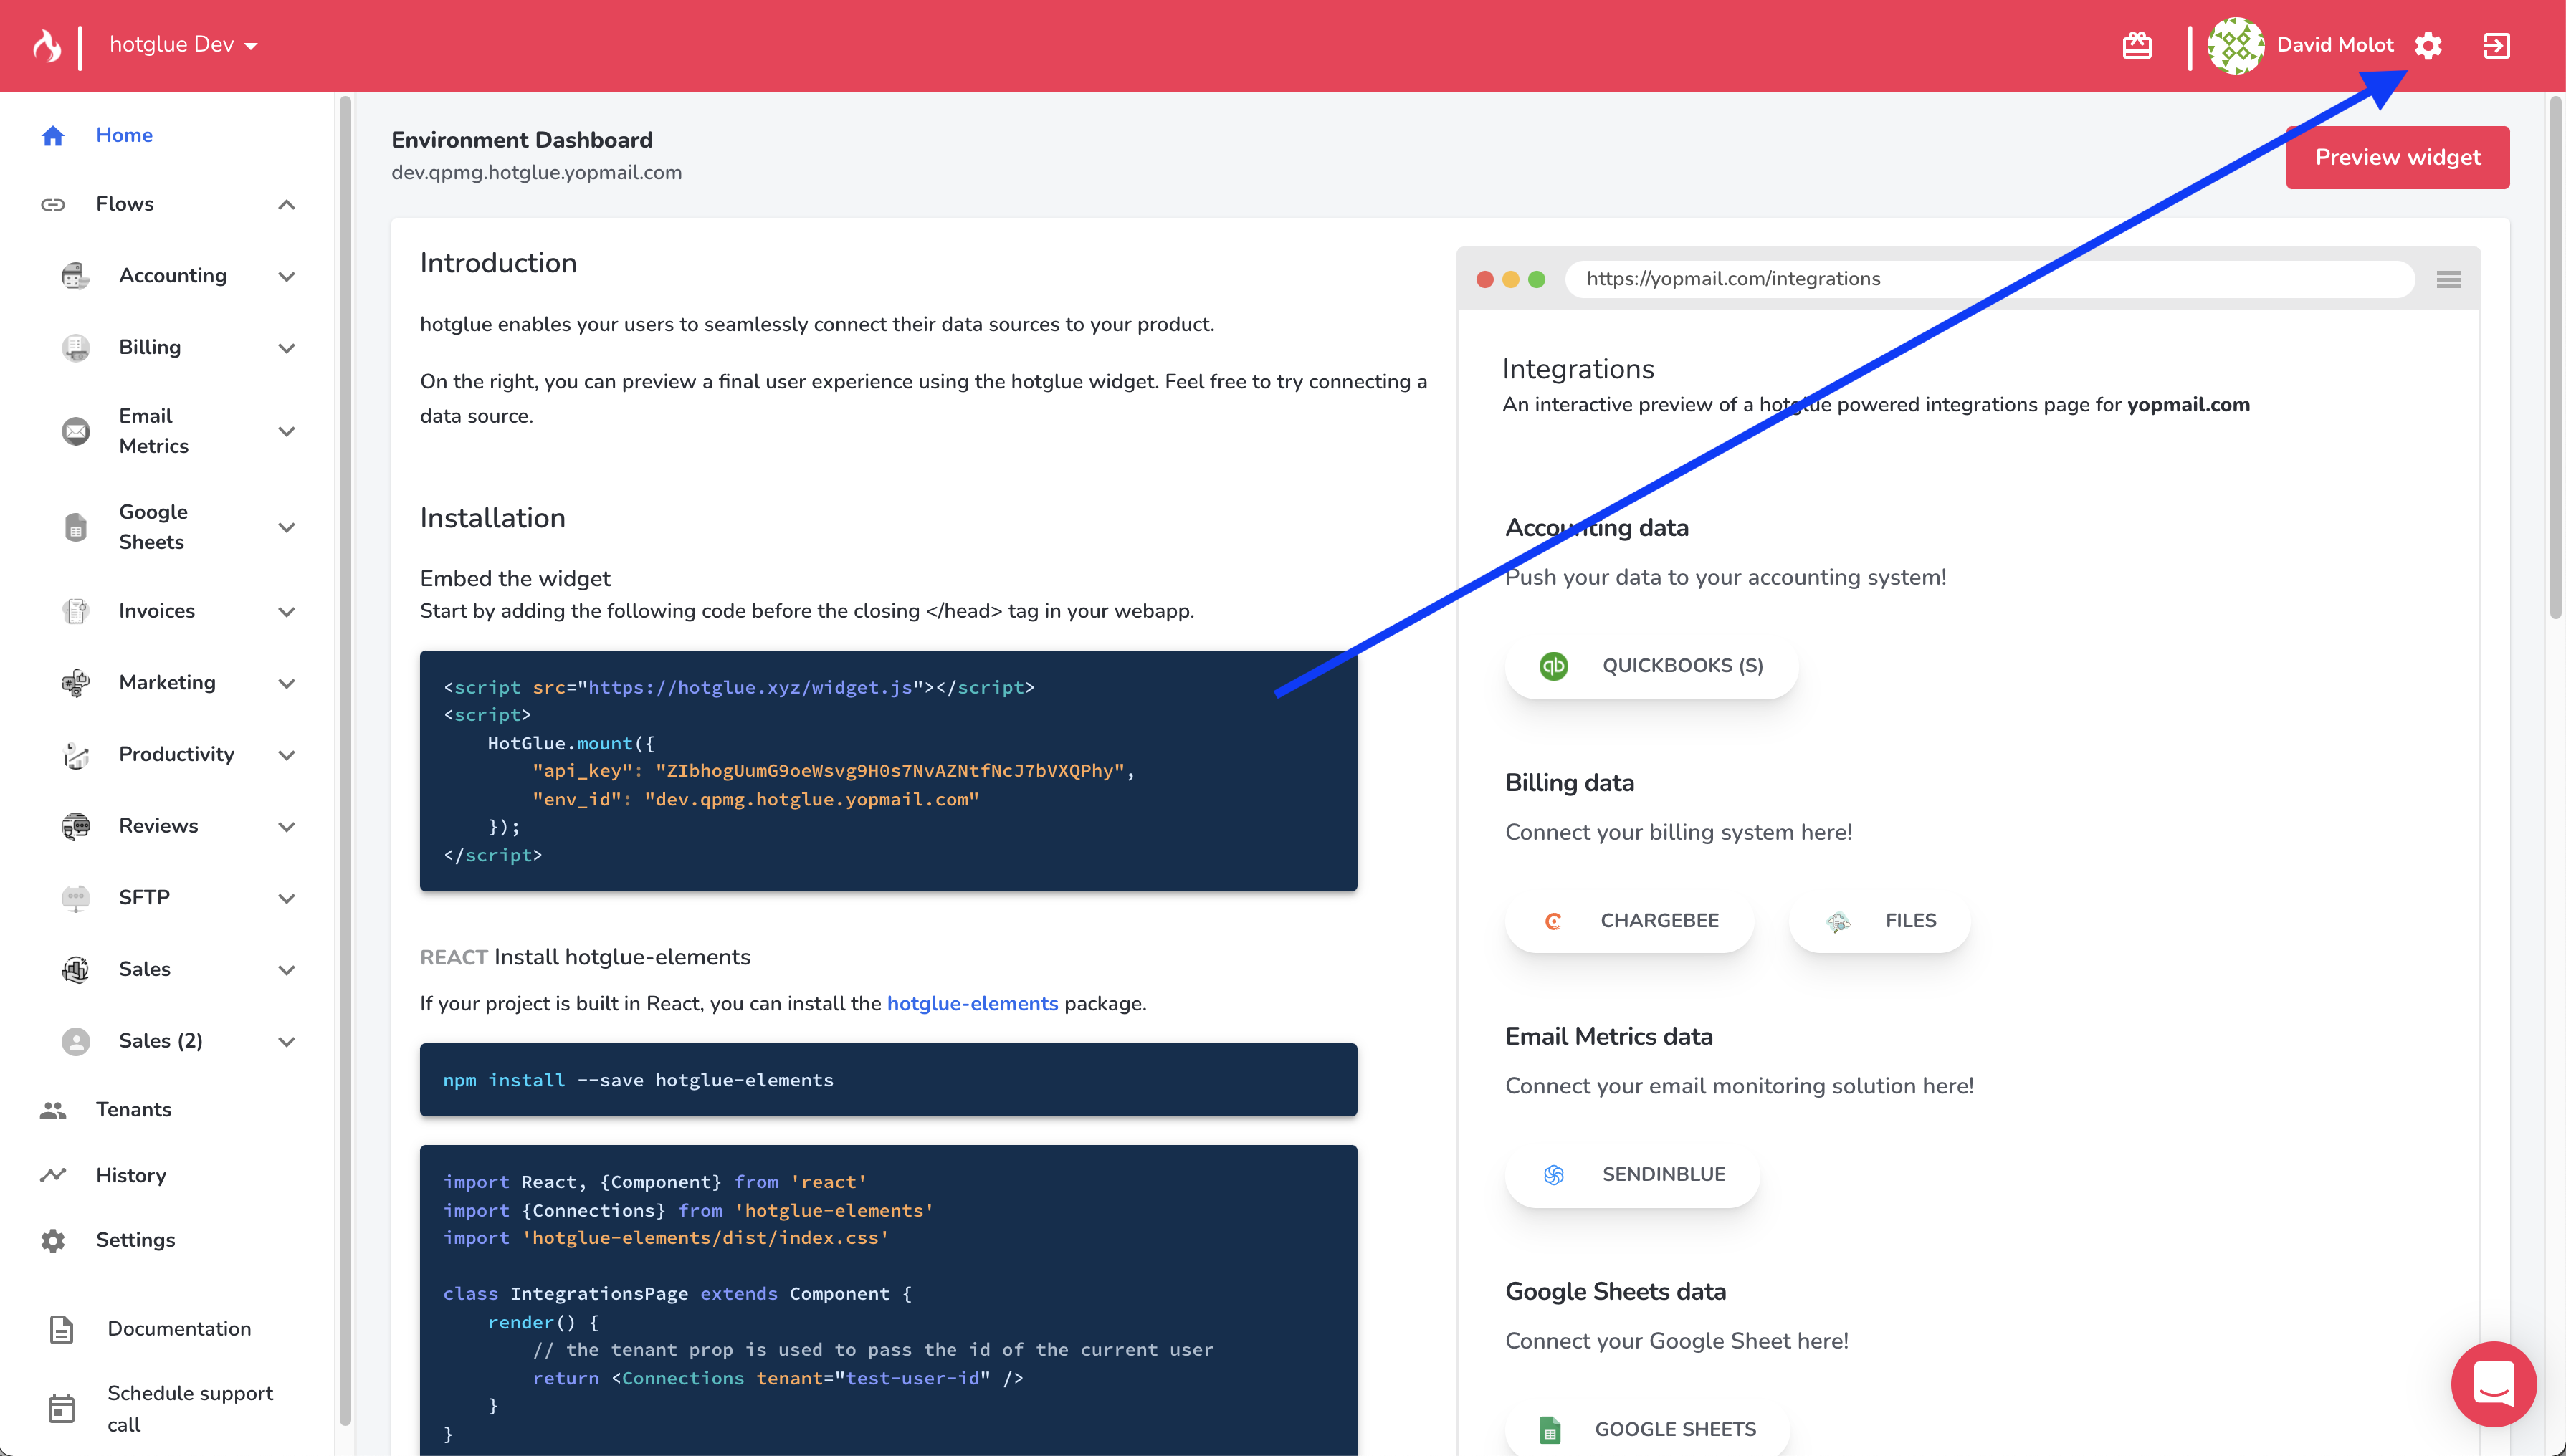Click the preview URL address field

point(1990,279)
